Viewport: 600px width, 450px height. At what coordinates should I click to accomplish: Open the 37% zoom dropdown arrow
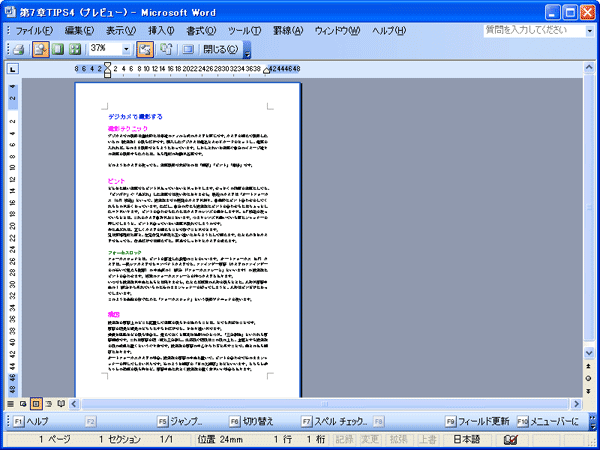[x=126, y=49]
